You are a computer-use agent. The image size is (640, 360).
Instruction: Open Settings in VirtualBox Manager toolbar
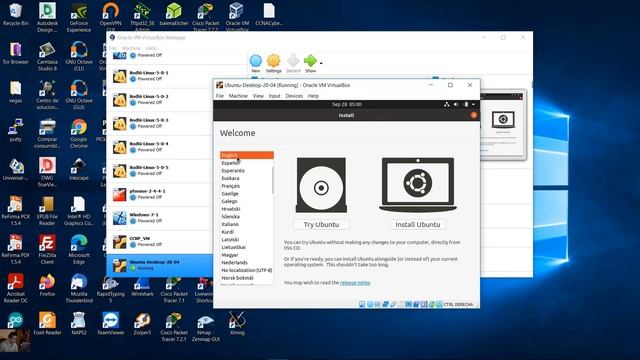click(x=273, y=63)
